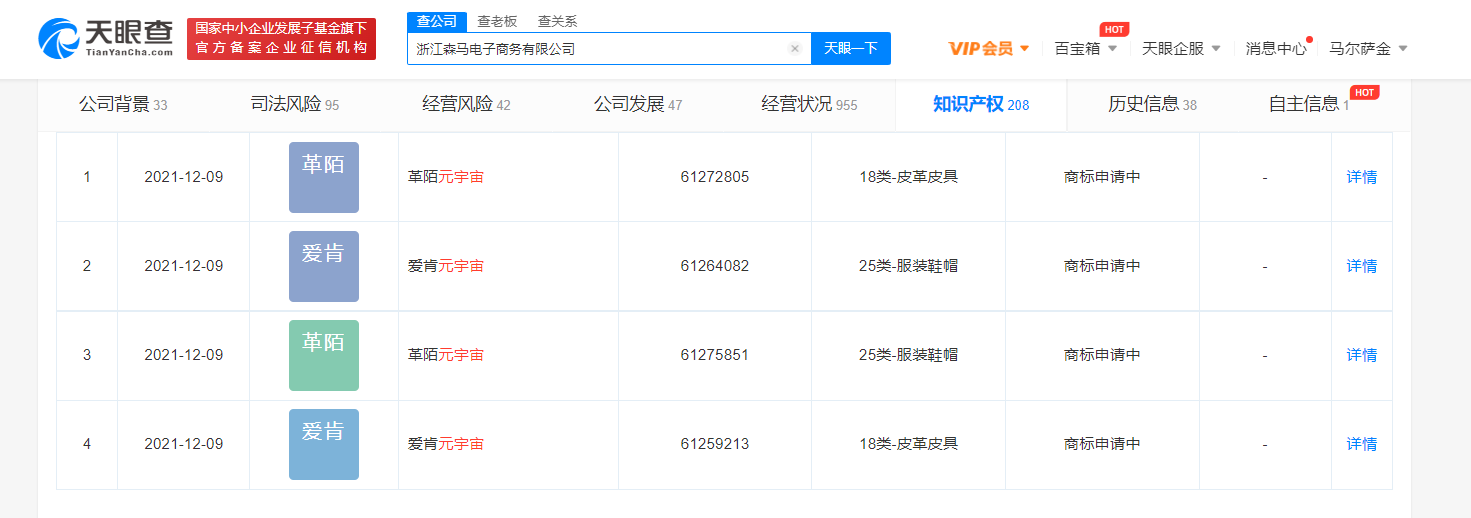This screenshot has width=1471, height=518.
Task: Open 详情 link for trademark 61259213
Action: (1361, 444)
